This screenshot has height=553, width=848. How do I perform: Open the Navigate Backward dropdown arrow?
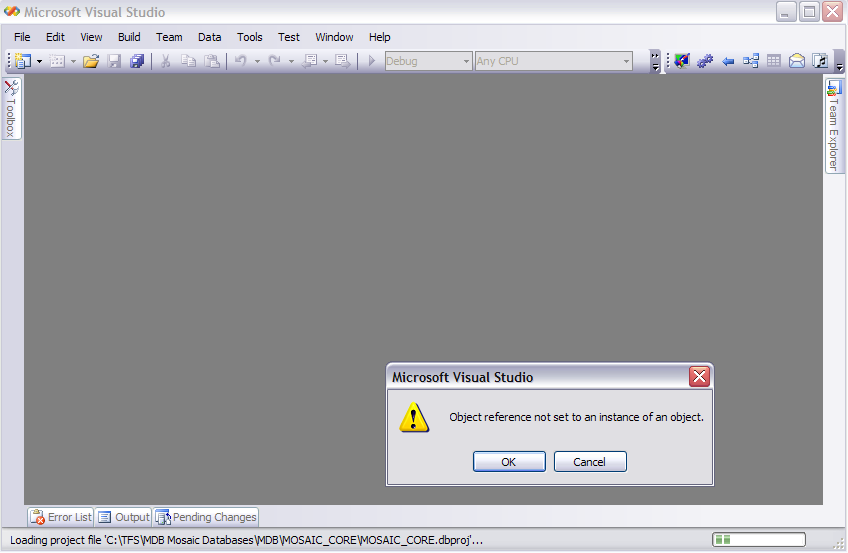326,62
